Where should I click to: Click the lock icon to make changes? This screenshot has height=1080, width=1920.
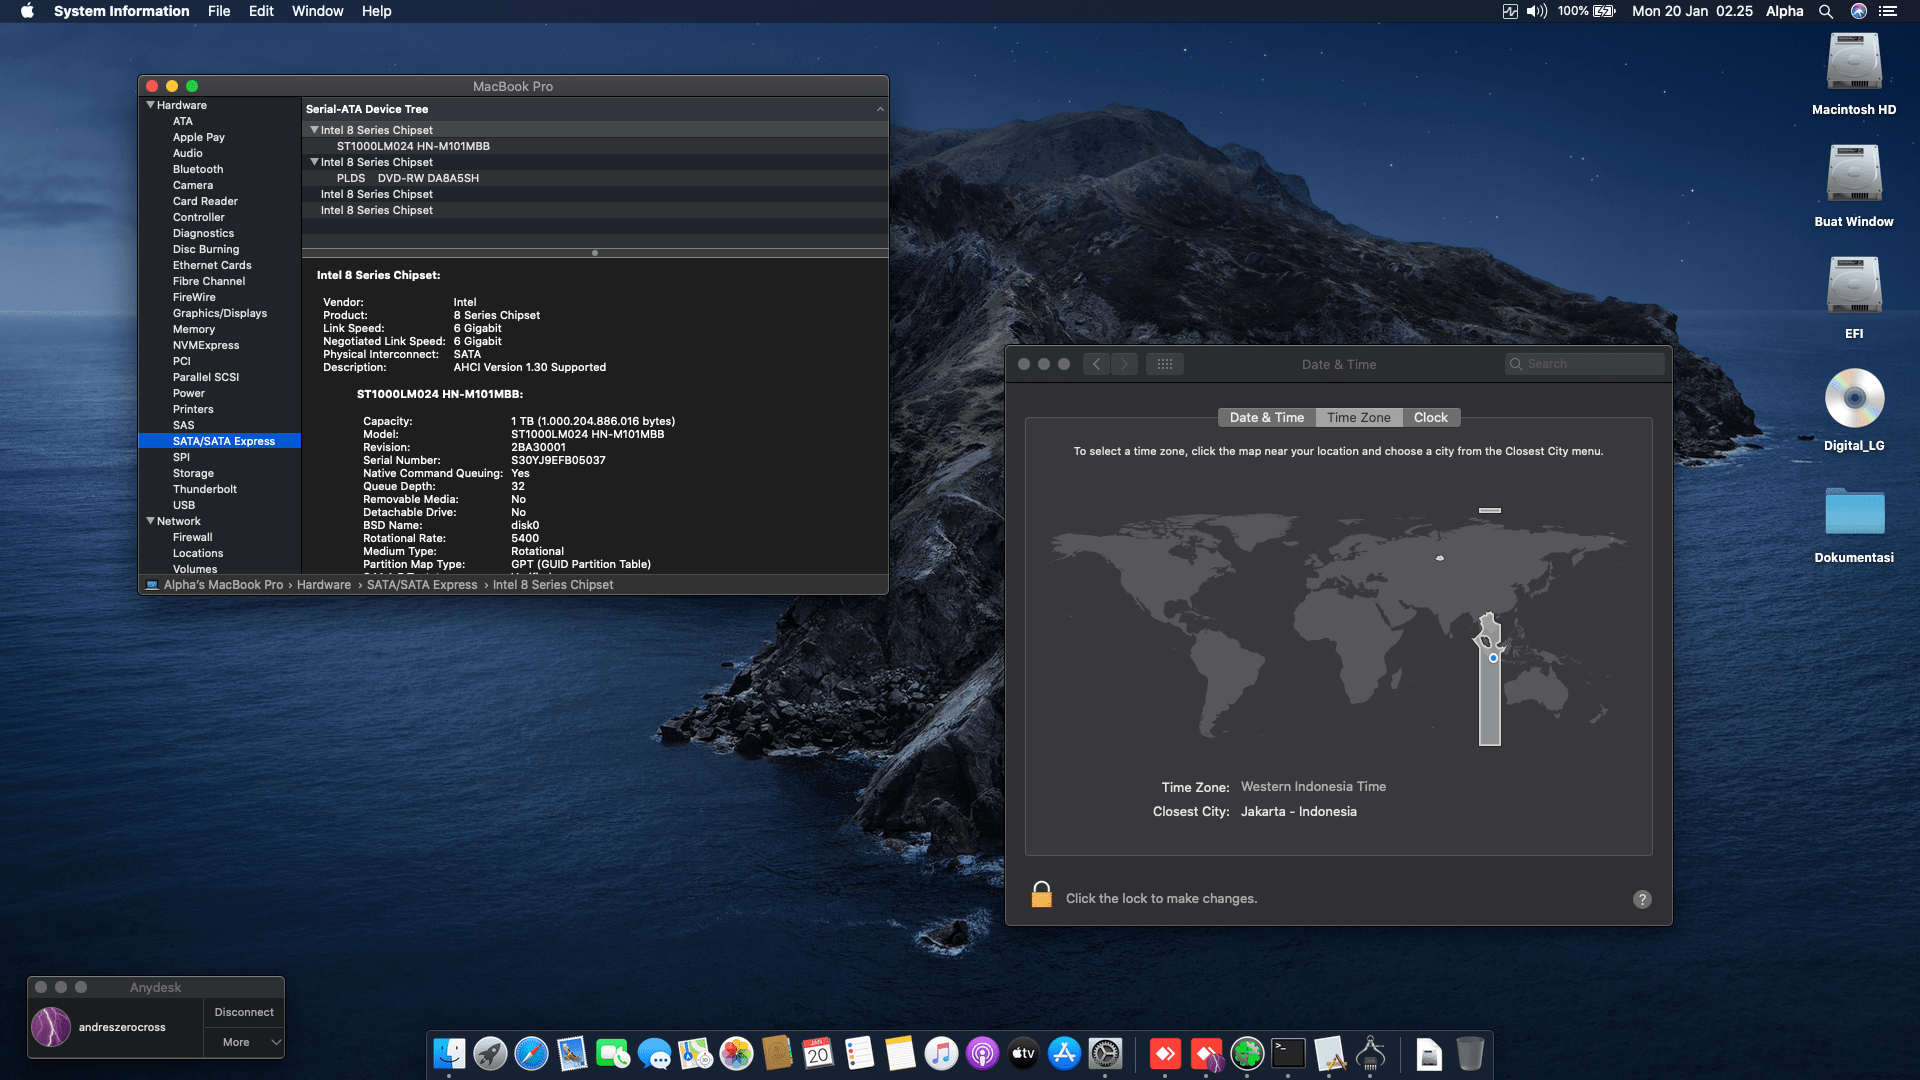point(1041,895)
